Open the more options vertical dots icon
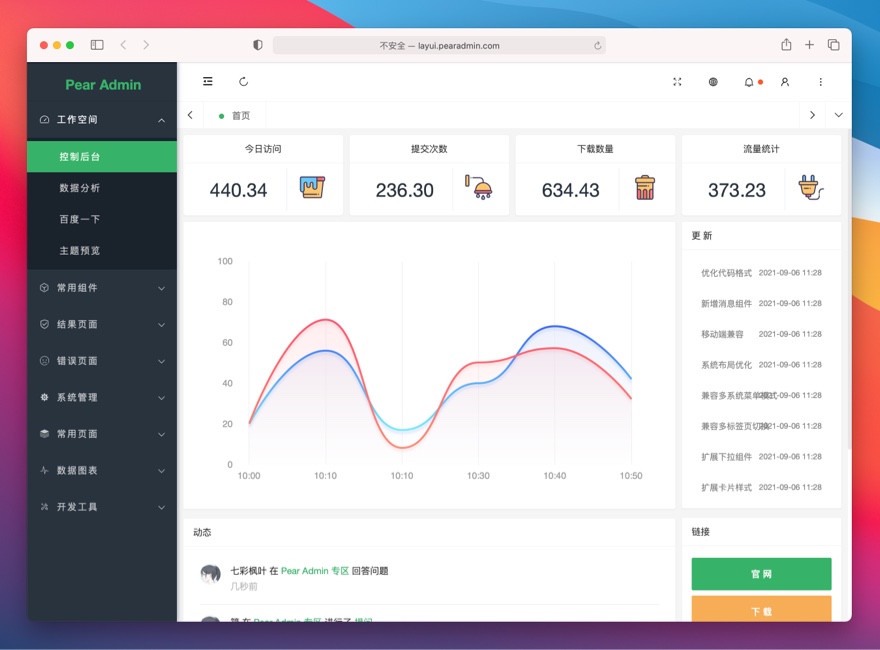The image size is (880, 650). (x=820, y=82)
